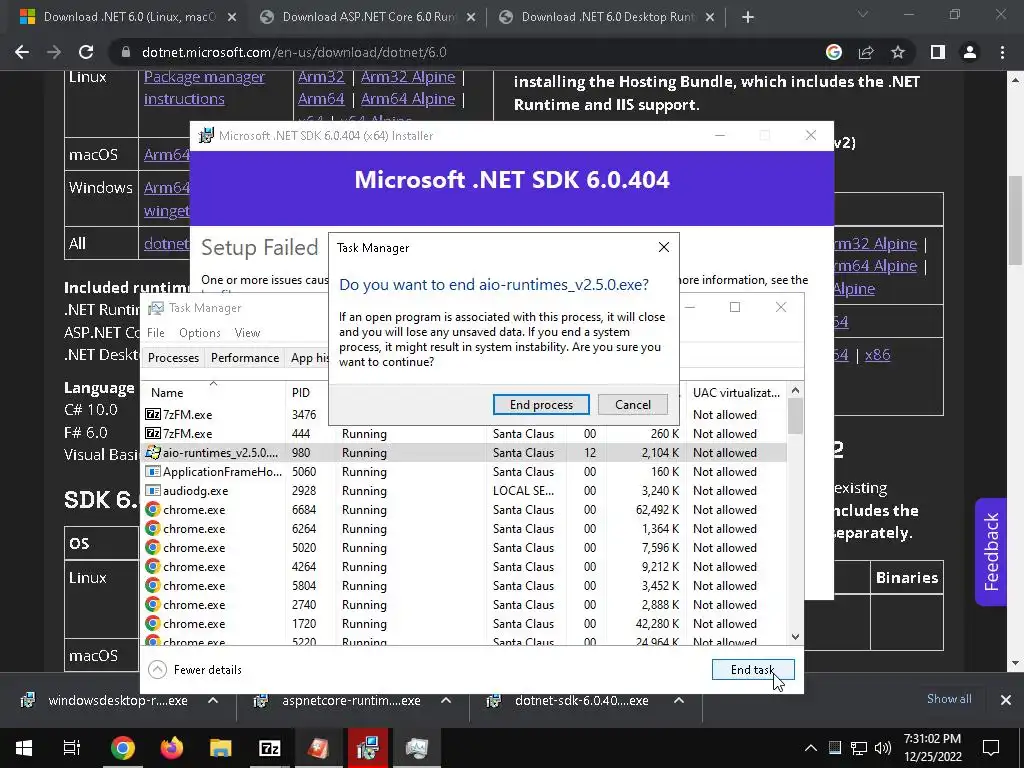Open Chrome three-dot menu

click(1002, 52)
